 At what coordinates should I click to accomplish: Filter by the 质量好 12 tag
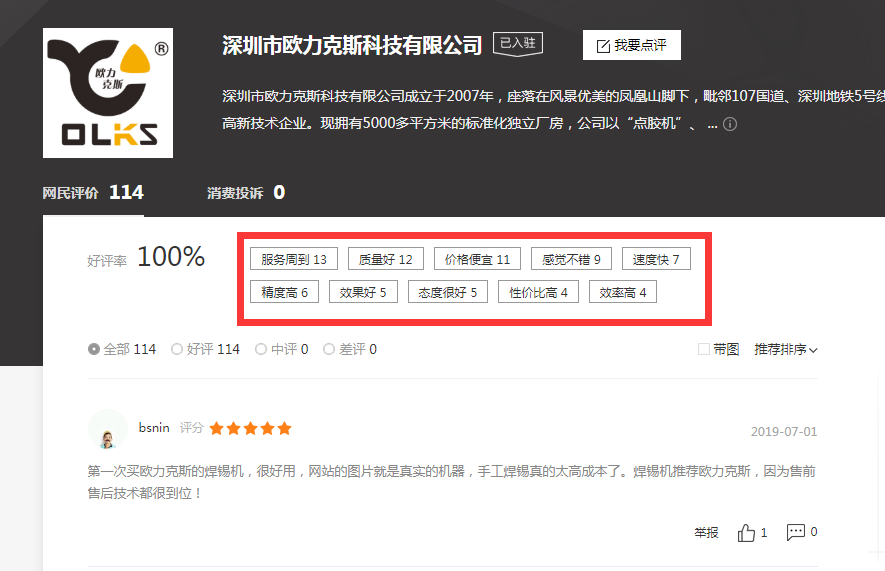(385, 260)
